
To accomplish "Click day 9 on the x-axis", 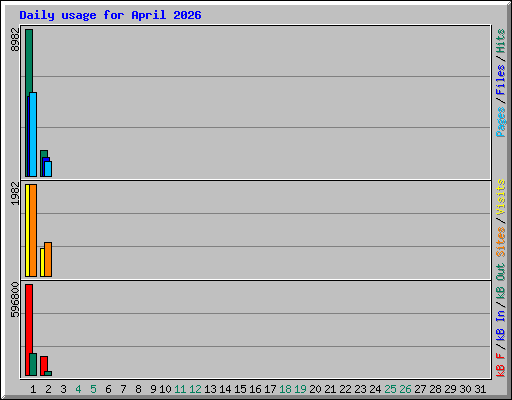I will 153,389.
